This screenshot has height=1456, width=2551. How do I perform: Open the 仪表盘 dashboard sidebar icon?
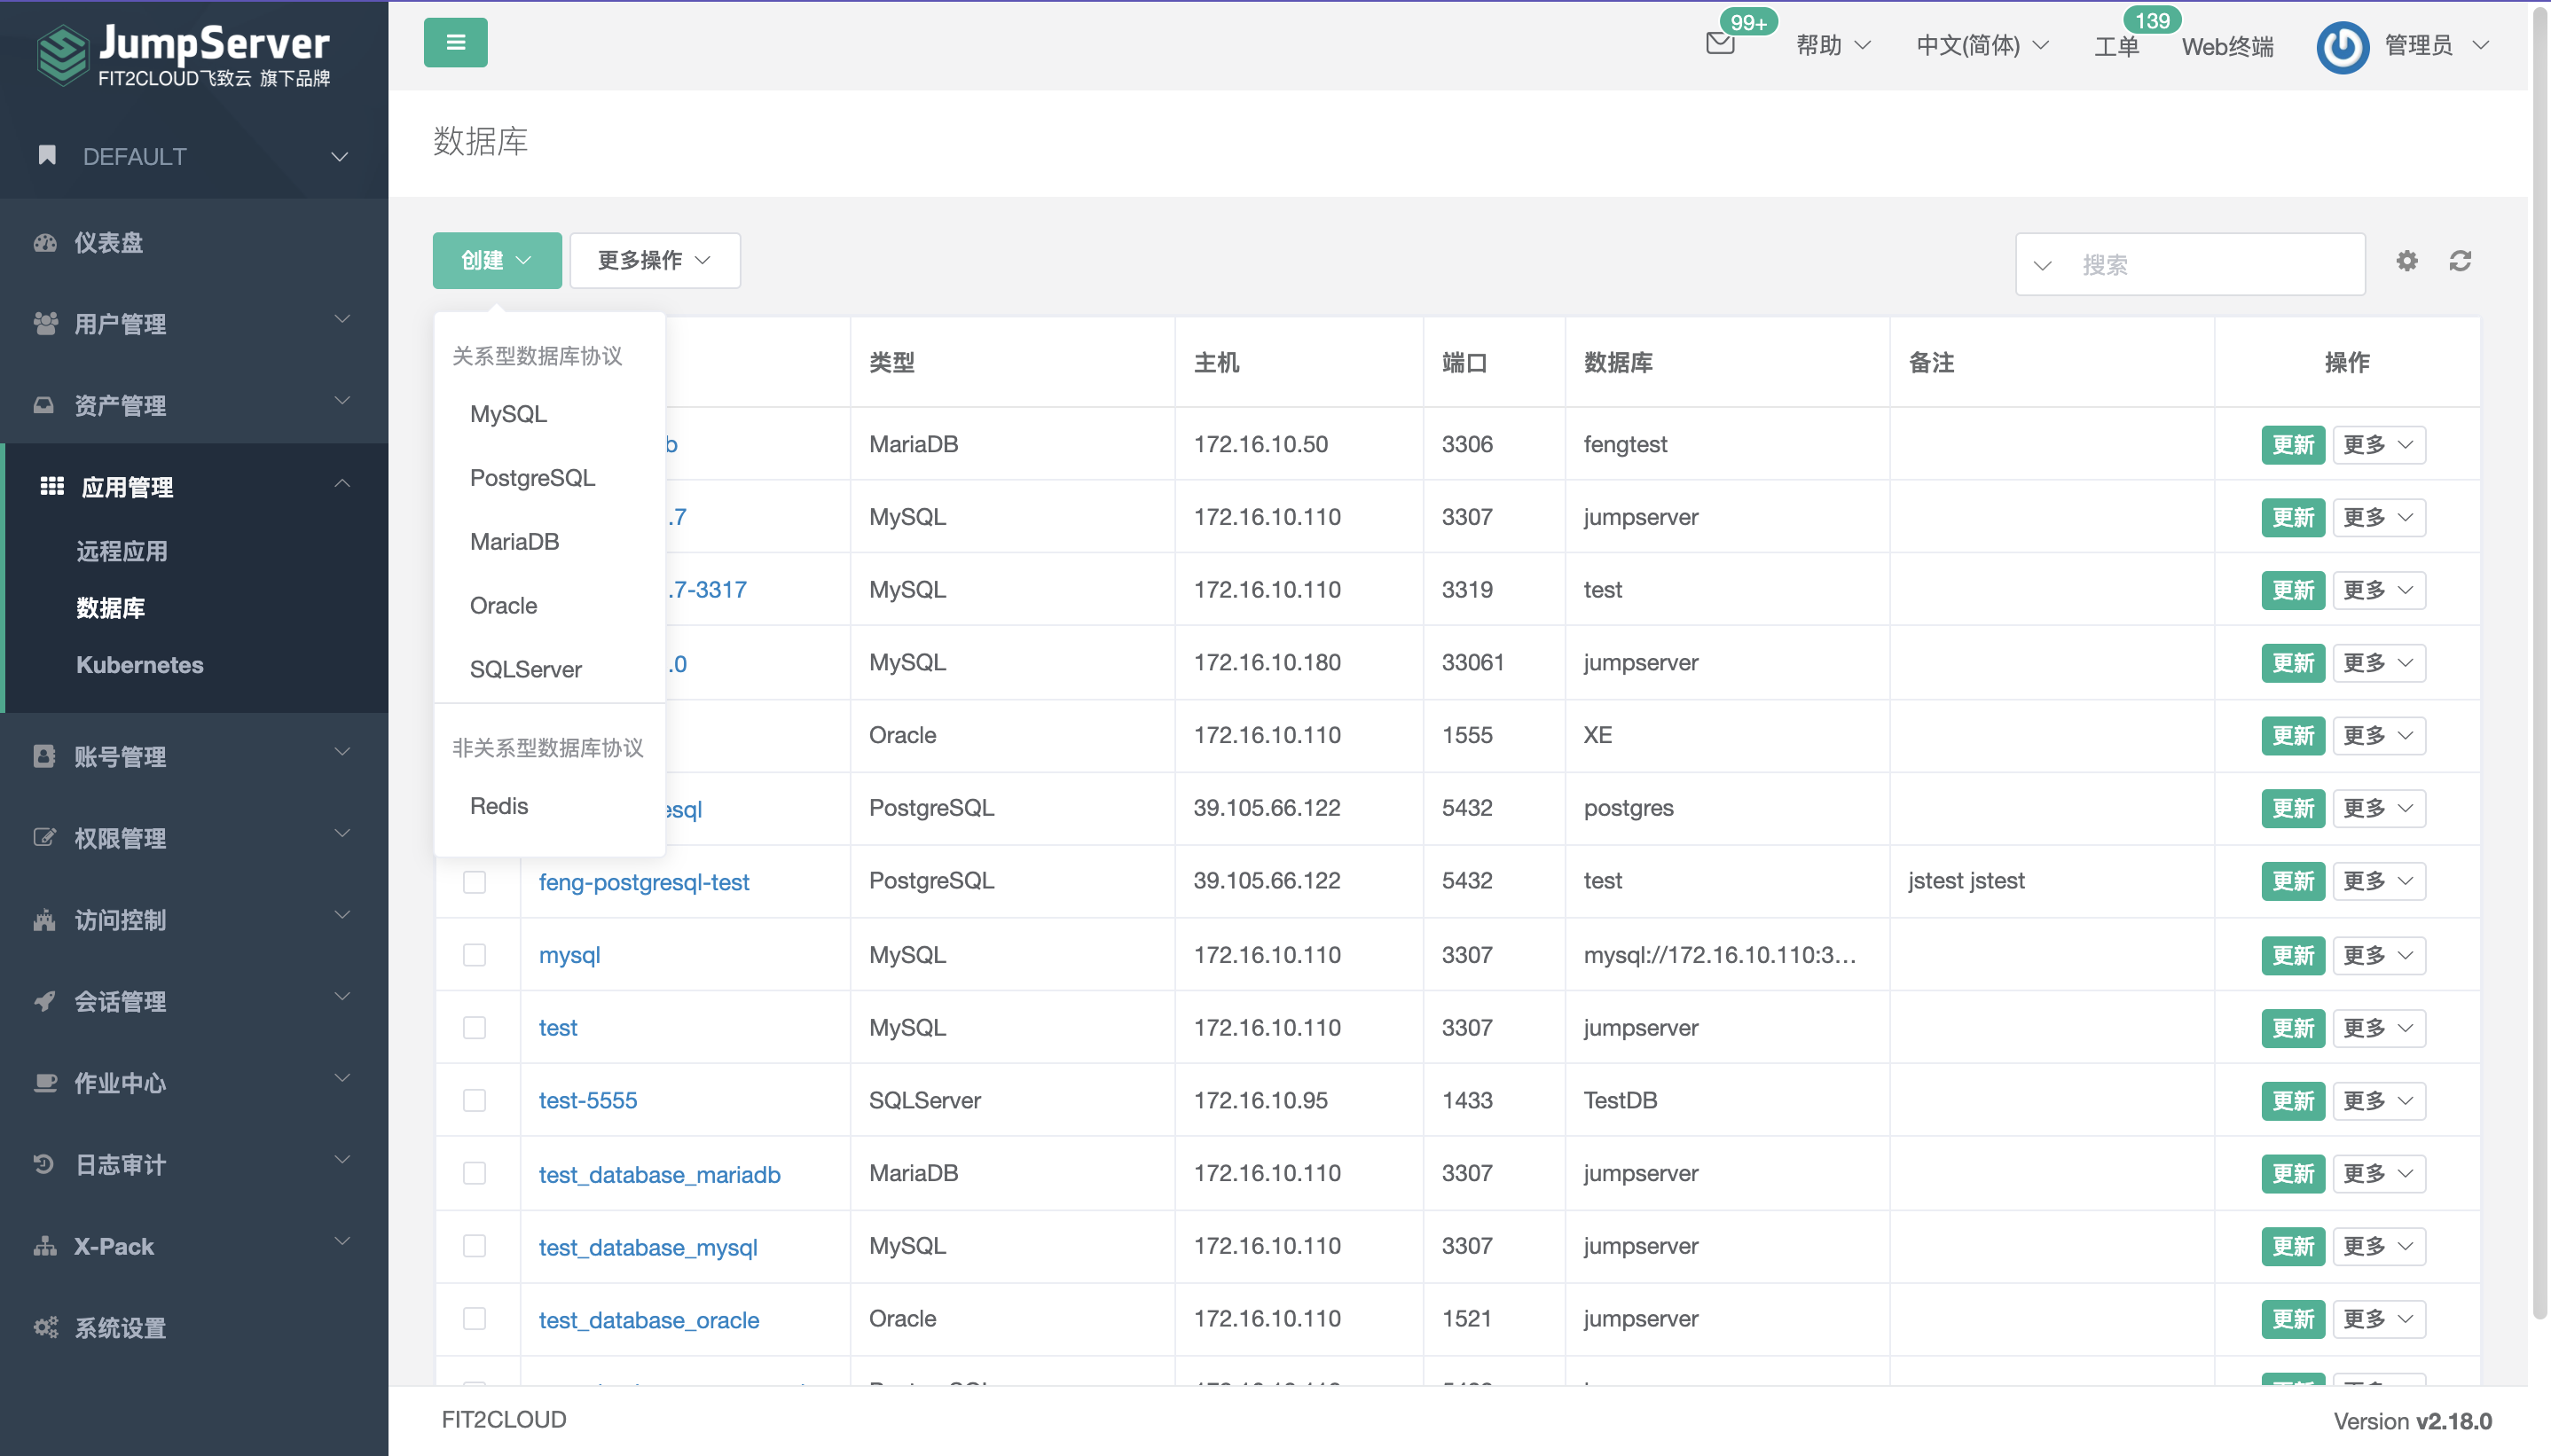pos(45,243)
